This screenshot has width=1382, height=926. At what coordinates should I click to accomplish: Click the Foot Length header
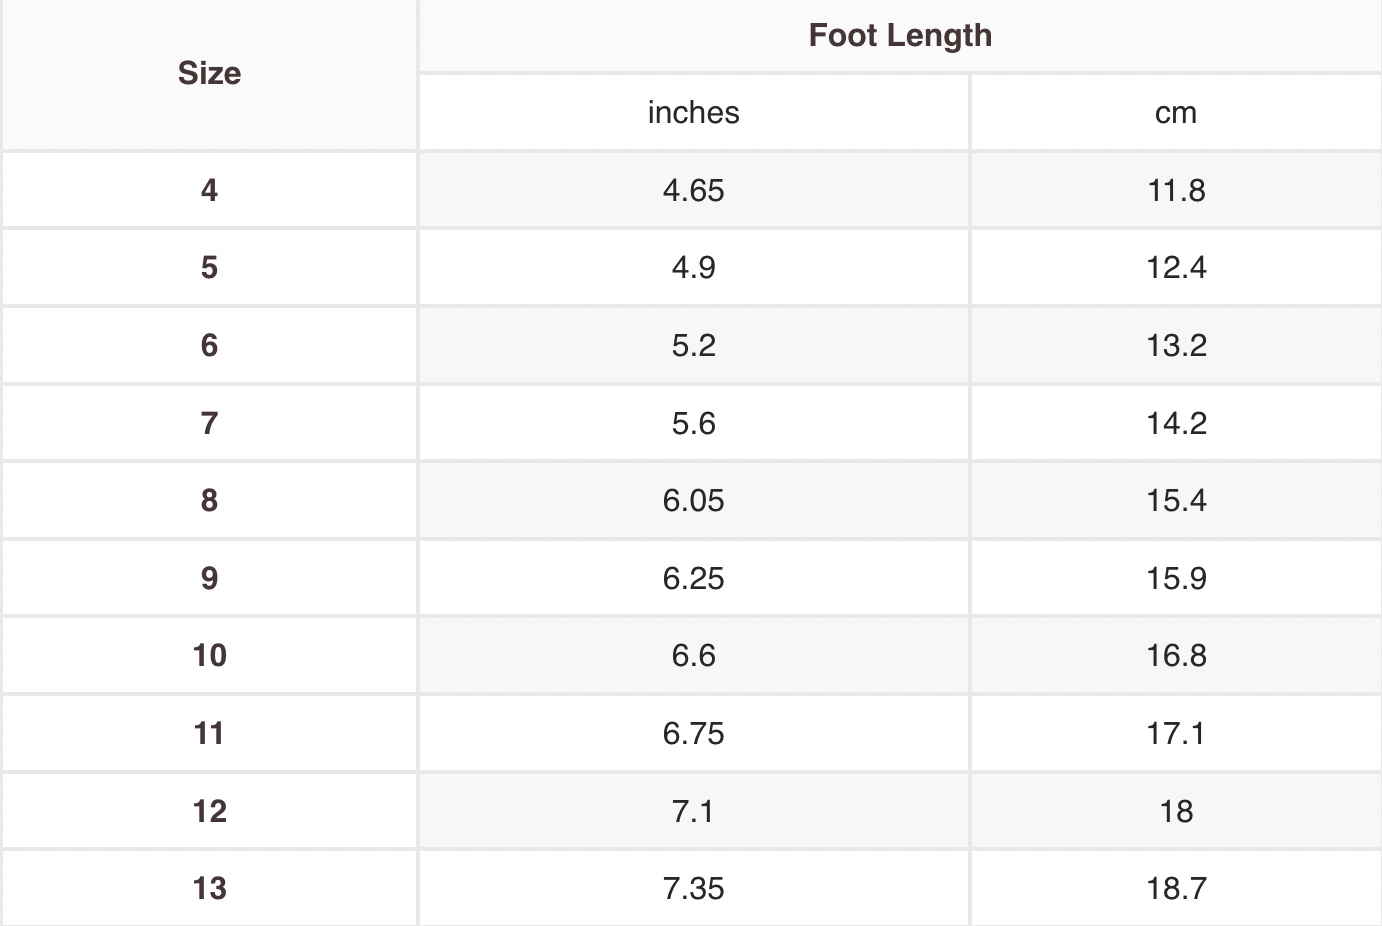[900, 36]
